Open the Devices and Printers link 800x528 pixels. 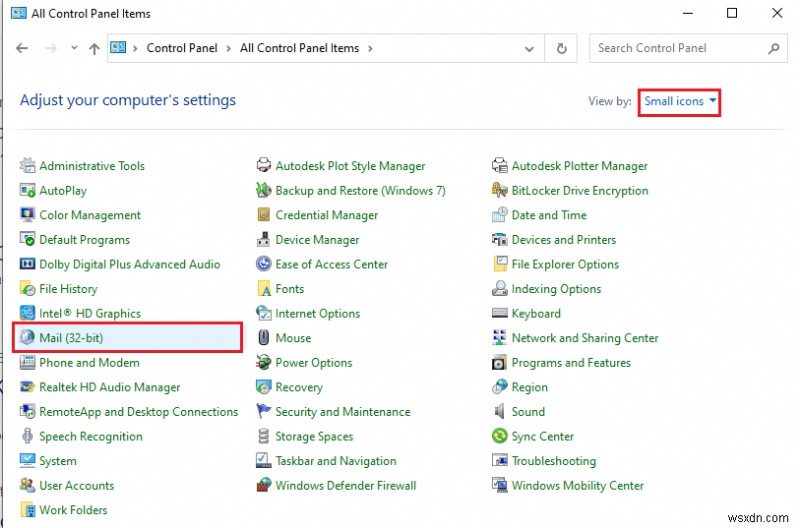click(564, 240)
